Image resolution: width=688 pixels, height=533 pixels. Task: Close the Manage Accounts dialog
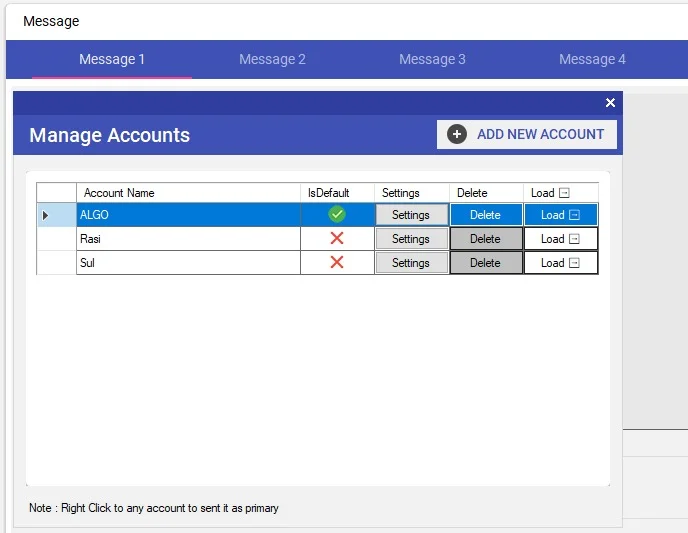610,103
